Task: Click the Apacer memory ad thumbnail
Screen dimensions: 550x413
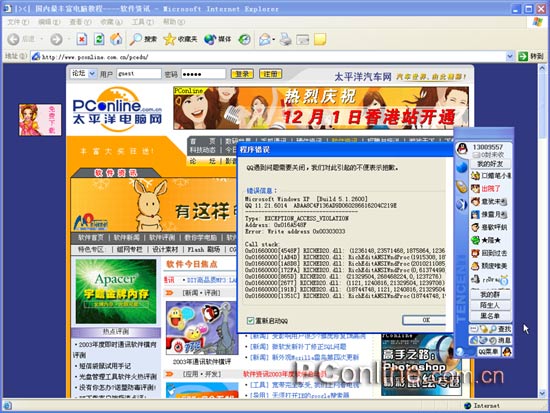Action: 116,291
